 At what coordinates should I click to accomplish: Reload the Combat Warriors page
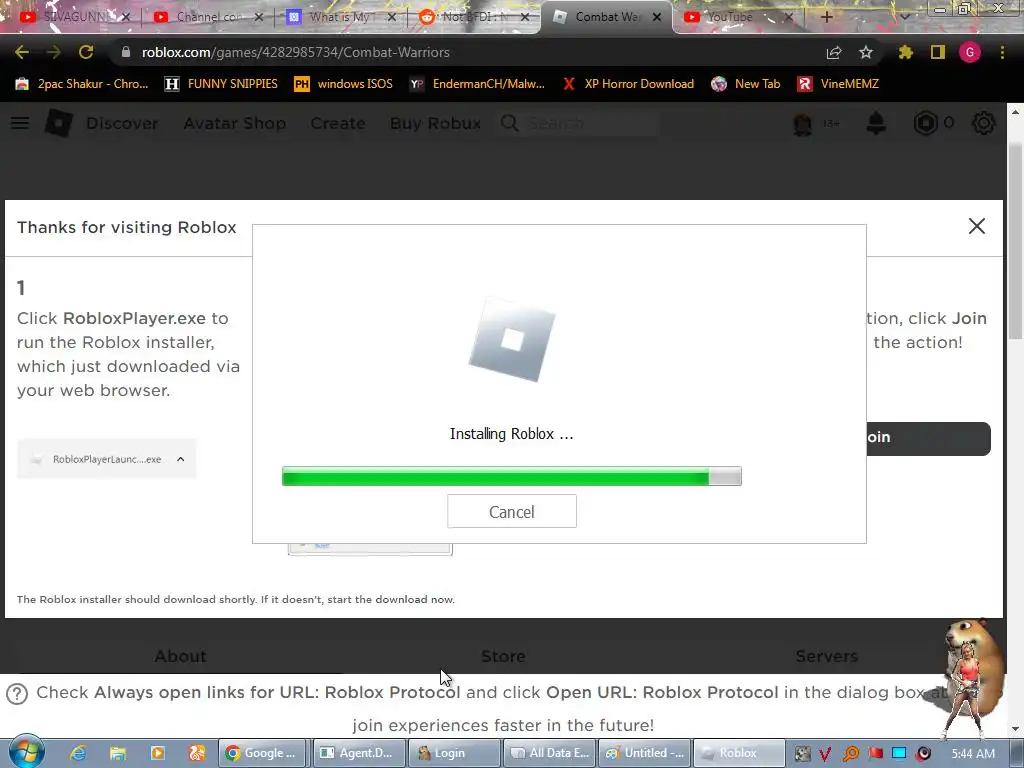click(86, 52)
